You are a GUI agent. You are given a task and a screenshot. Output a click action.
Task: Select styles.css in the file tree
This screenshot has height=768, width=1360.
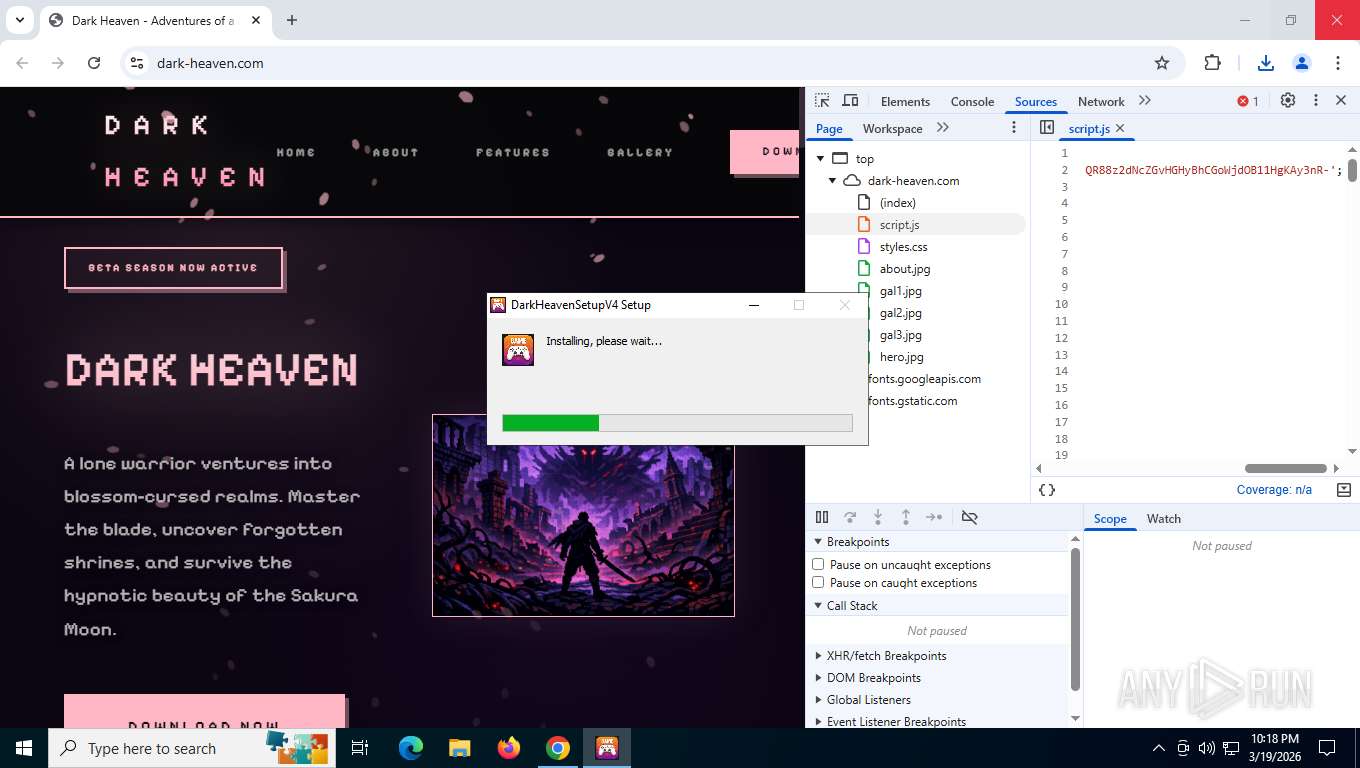(x=903, y=247)
